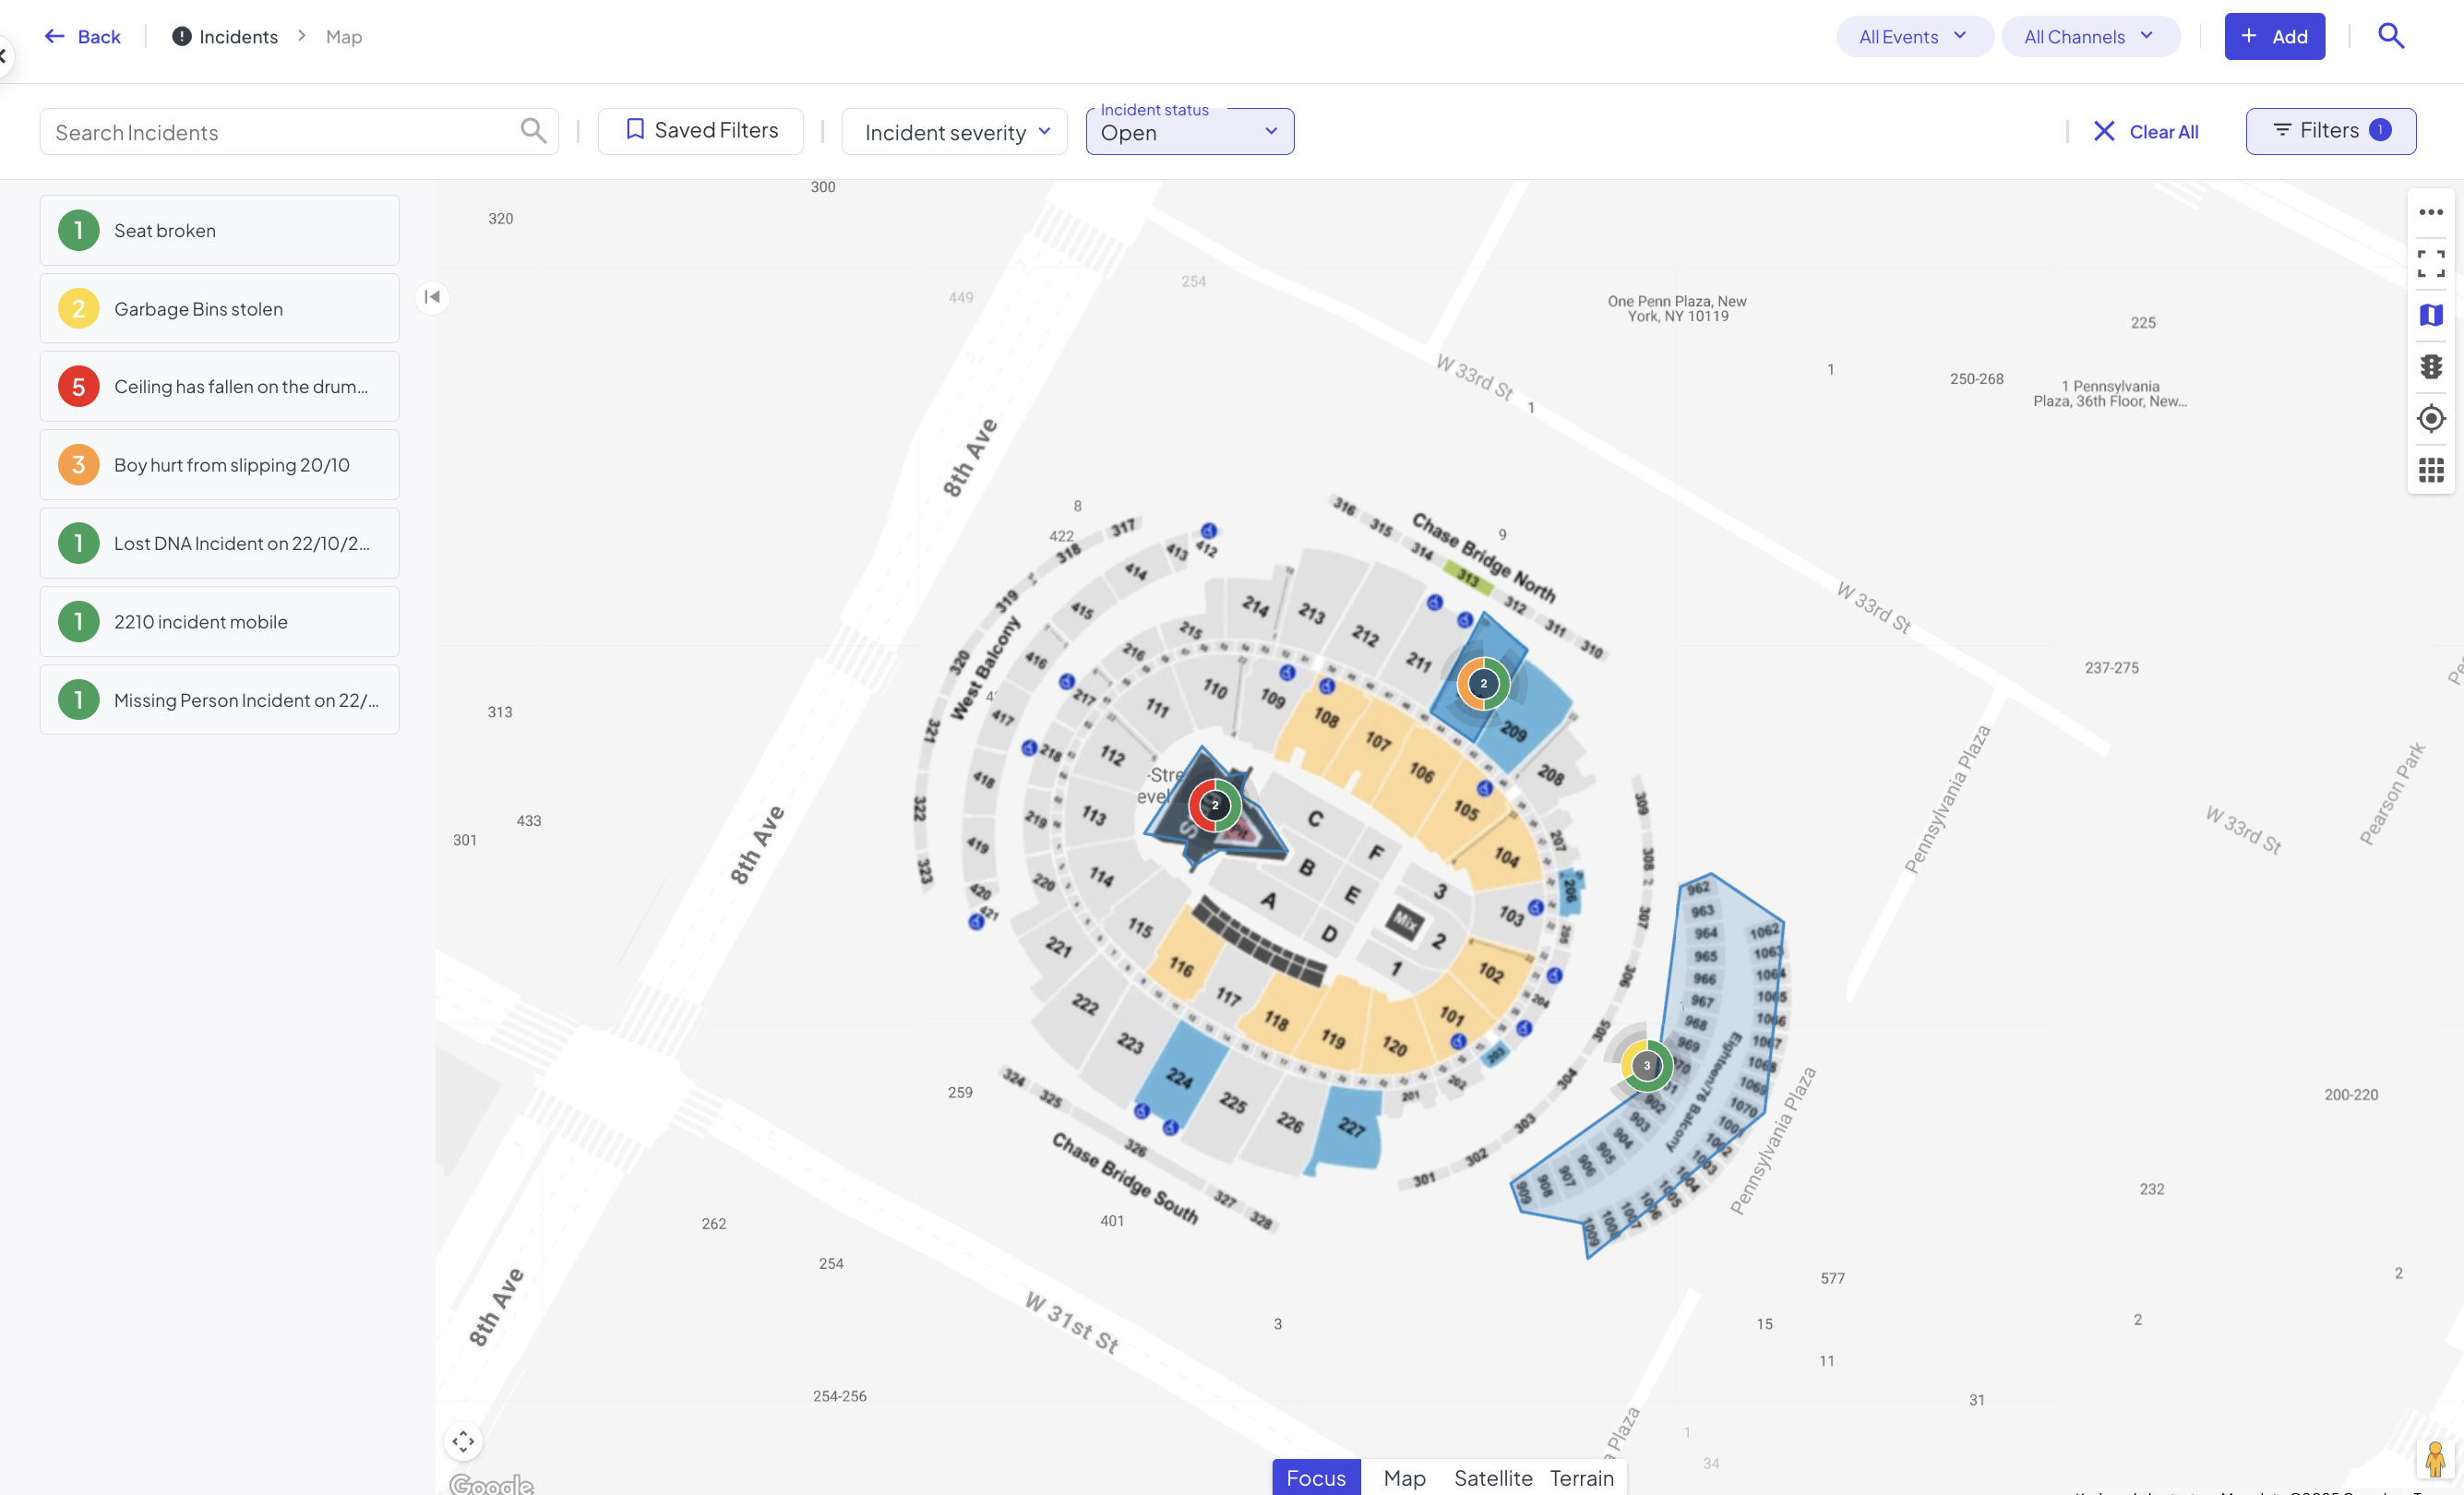Expand the All Channels dropdown
This screenshot has height=1495, width=2464.
coord(2090,37)
